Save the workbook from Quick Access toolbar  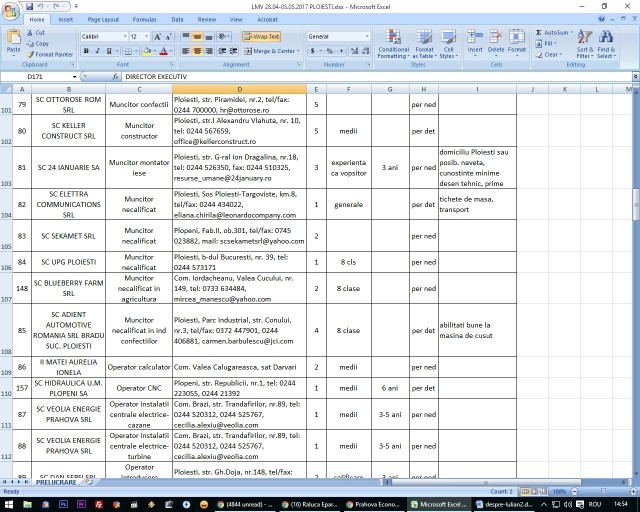point(29,7)
